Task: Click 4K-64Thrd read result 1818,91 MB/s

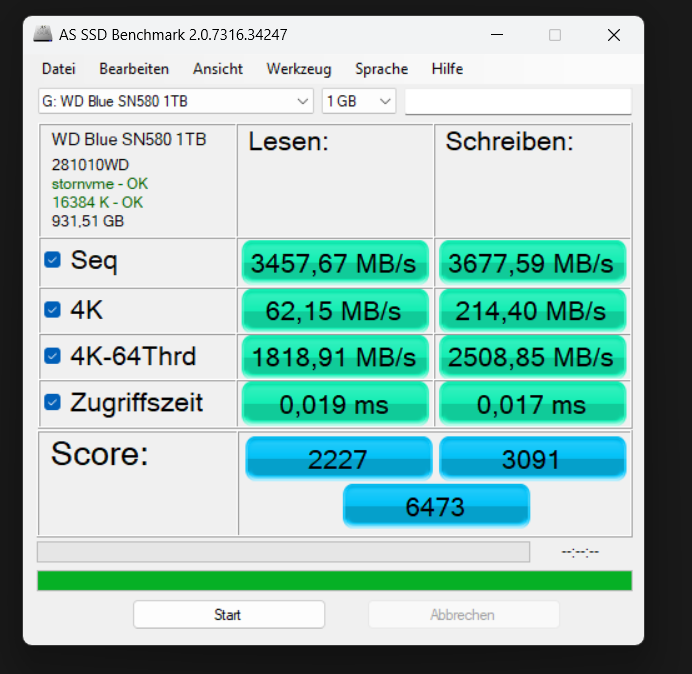Action: click(335, 357)
